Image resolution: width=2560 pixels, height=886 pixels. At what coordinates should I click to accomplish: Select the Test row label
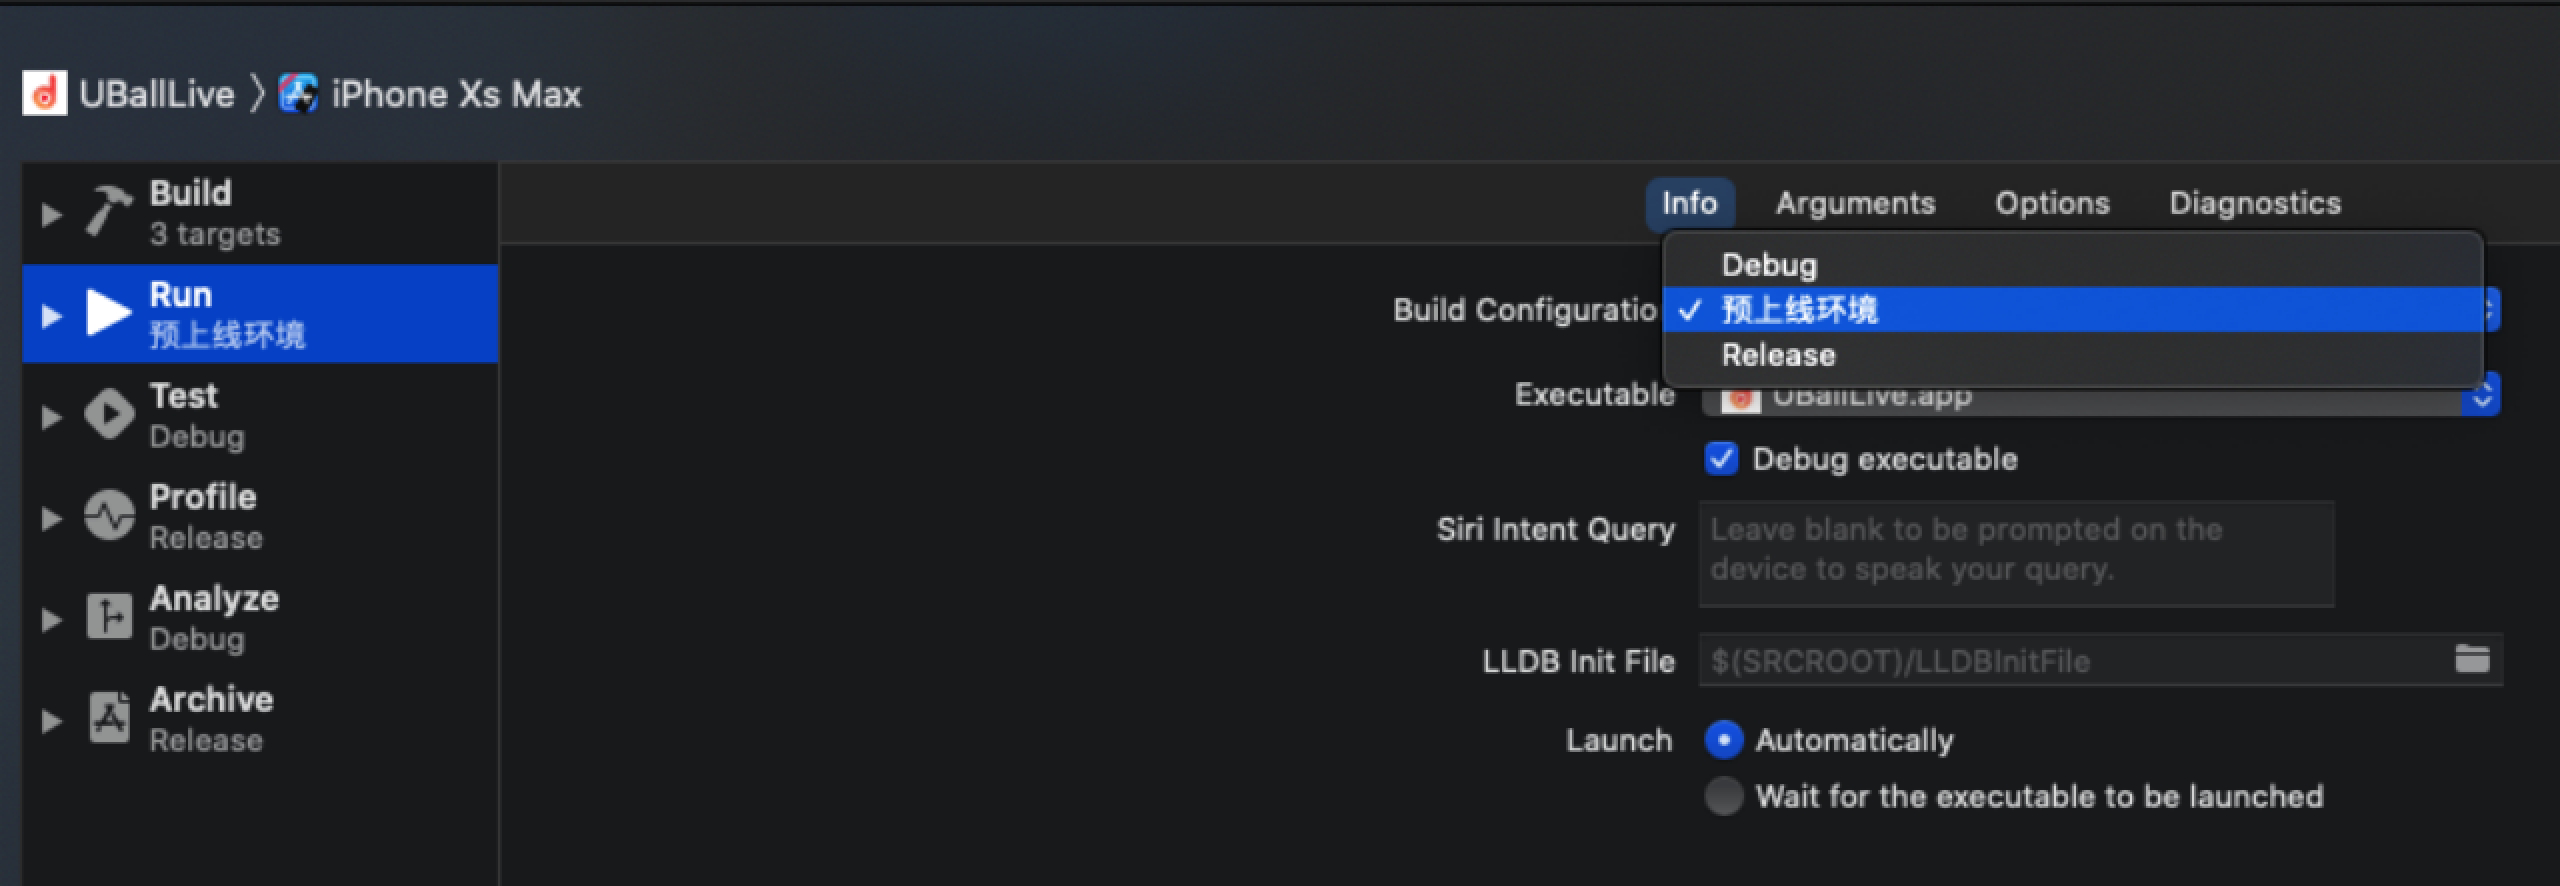click(x=184, y=395)
